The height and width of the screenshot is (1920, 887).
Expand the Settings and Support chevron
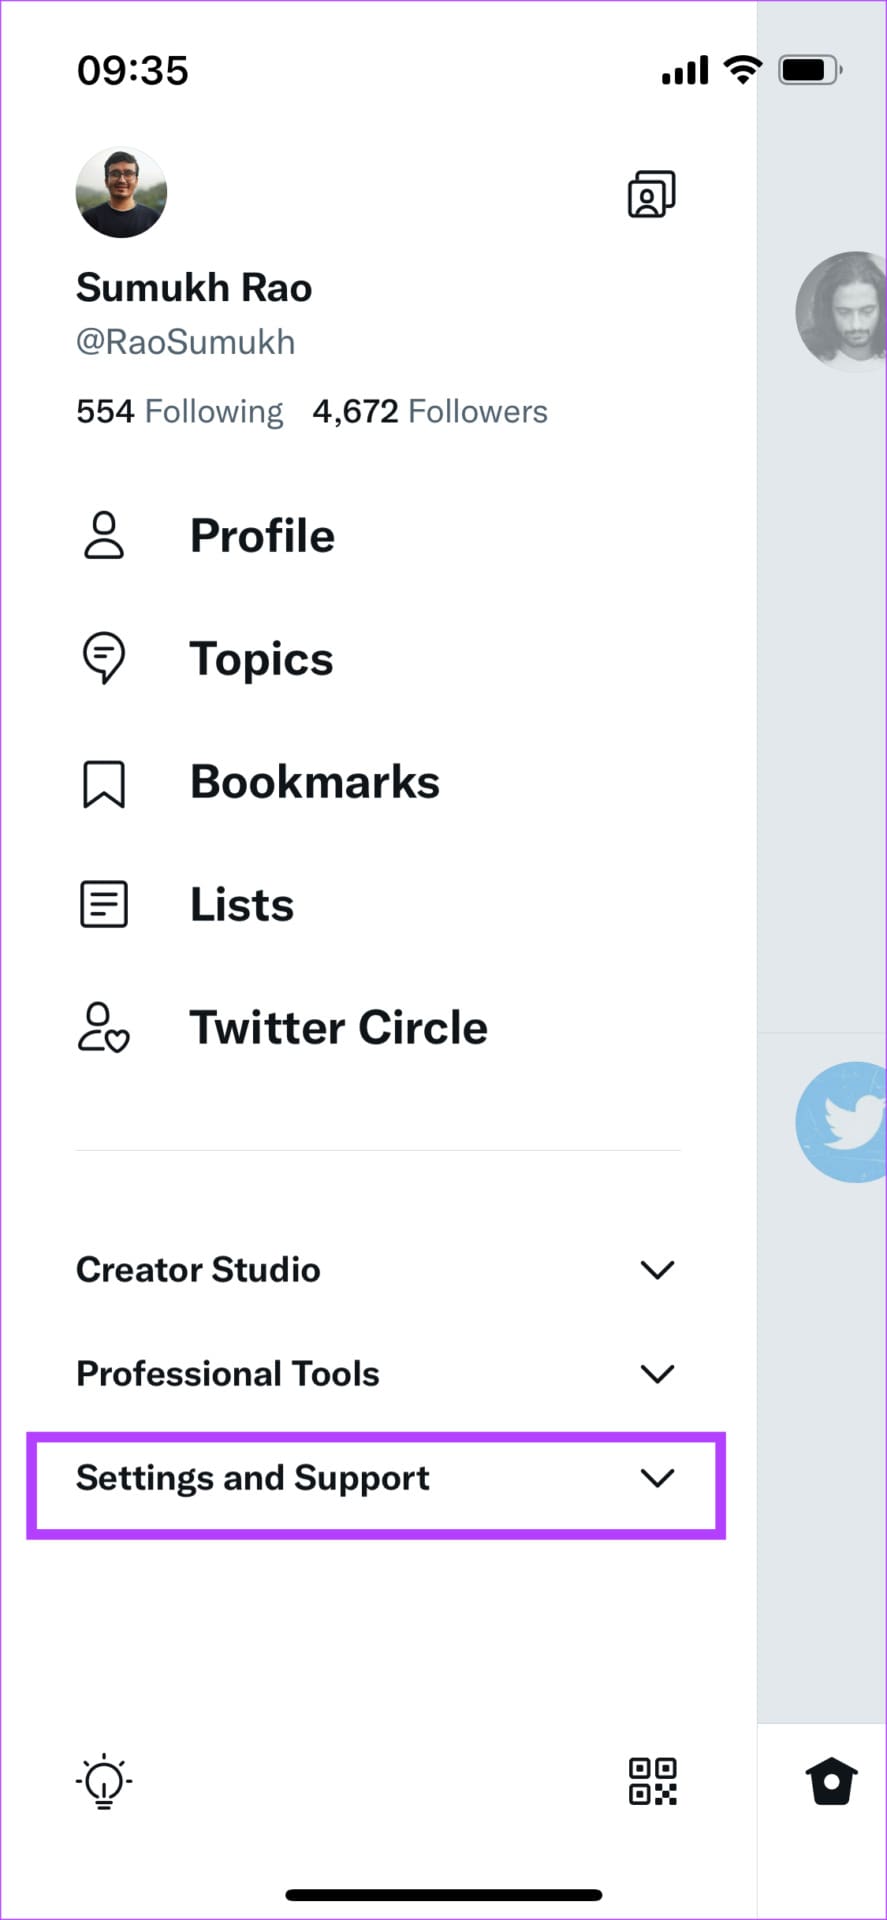657,1478
